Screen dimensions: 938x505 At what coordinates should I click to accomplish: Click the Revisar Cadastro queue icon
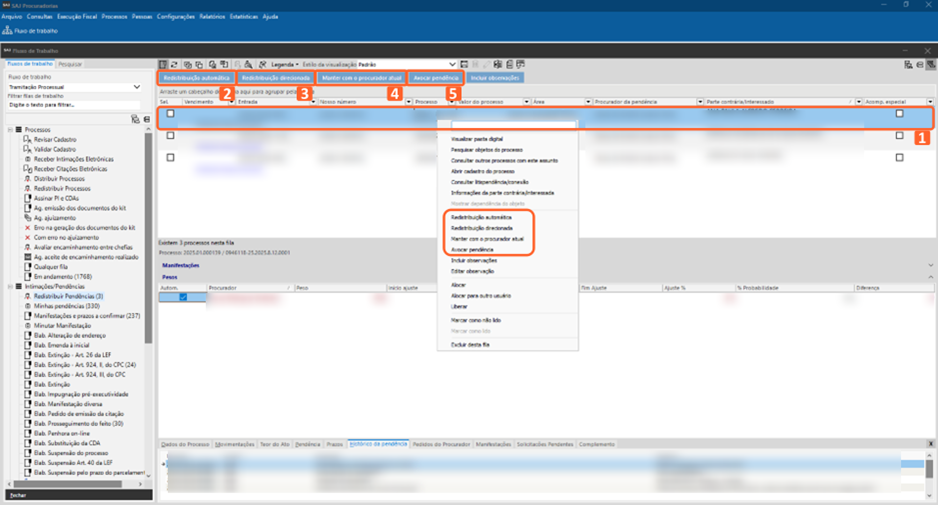pyautogui.click(x=27, y=139)
